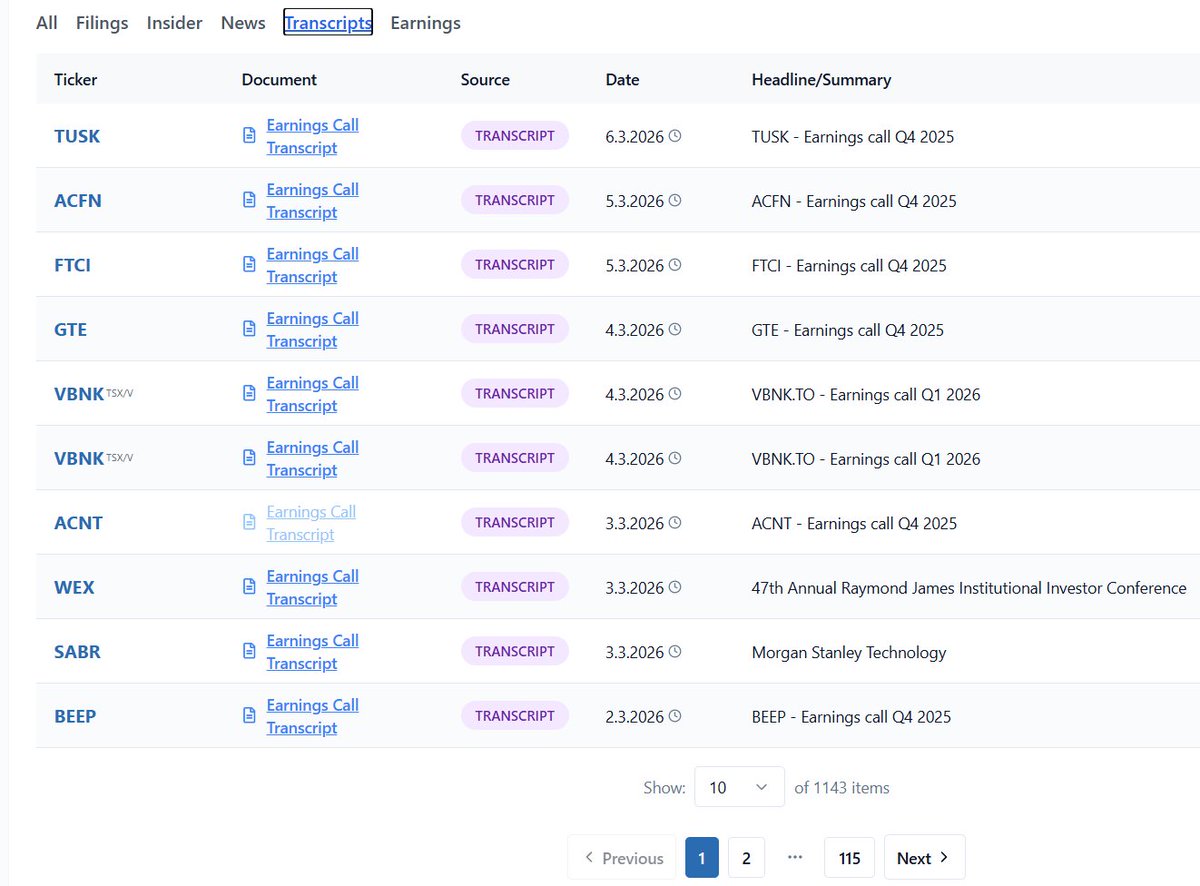Click the clock icon in GTE row
The image size is (1200, 886).
(x=675, y=329)
